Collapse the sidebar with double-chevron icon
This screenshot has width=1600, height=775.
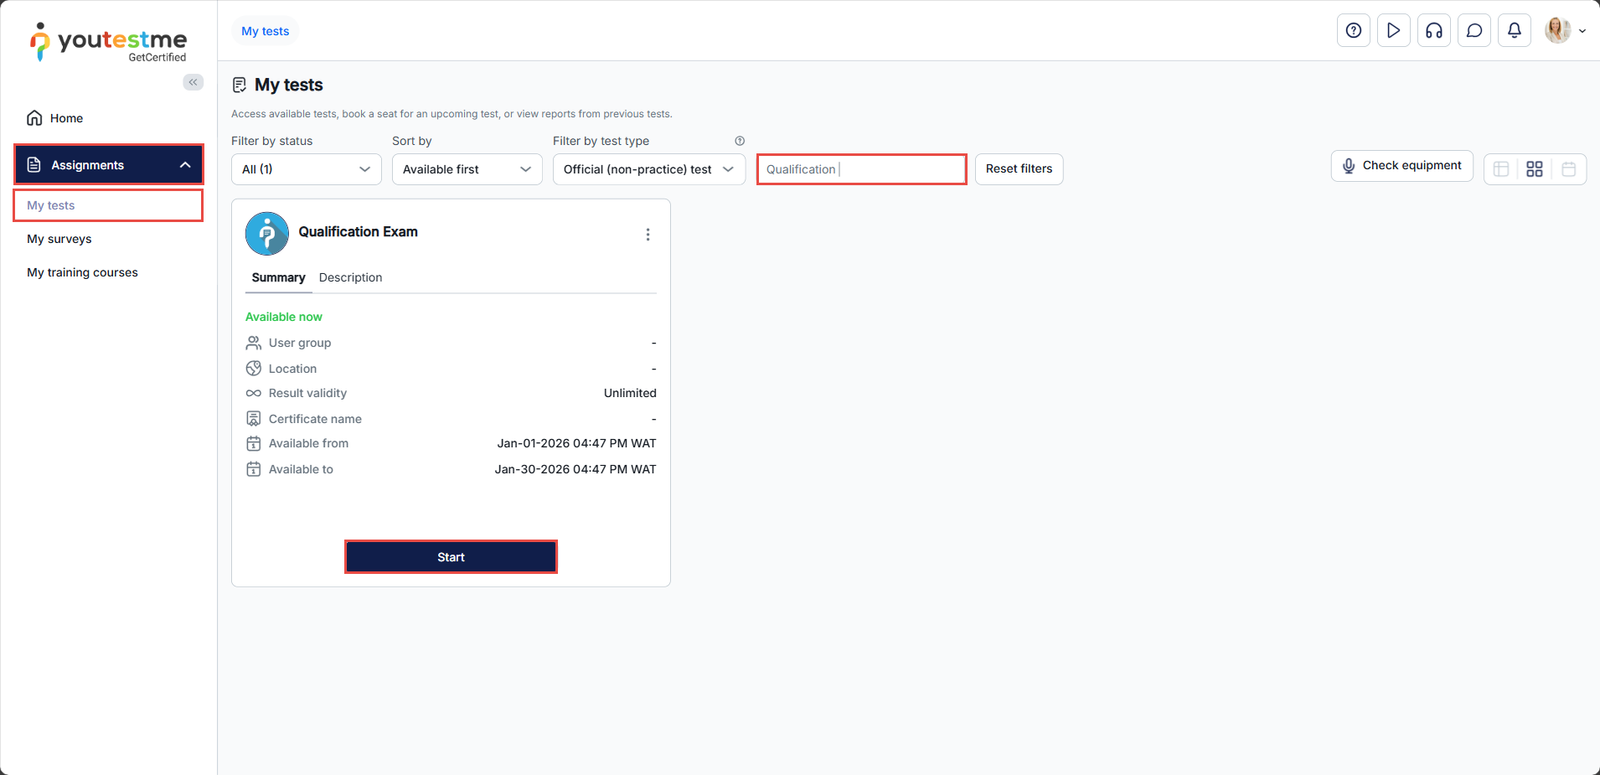193,82
